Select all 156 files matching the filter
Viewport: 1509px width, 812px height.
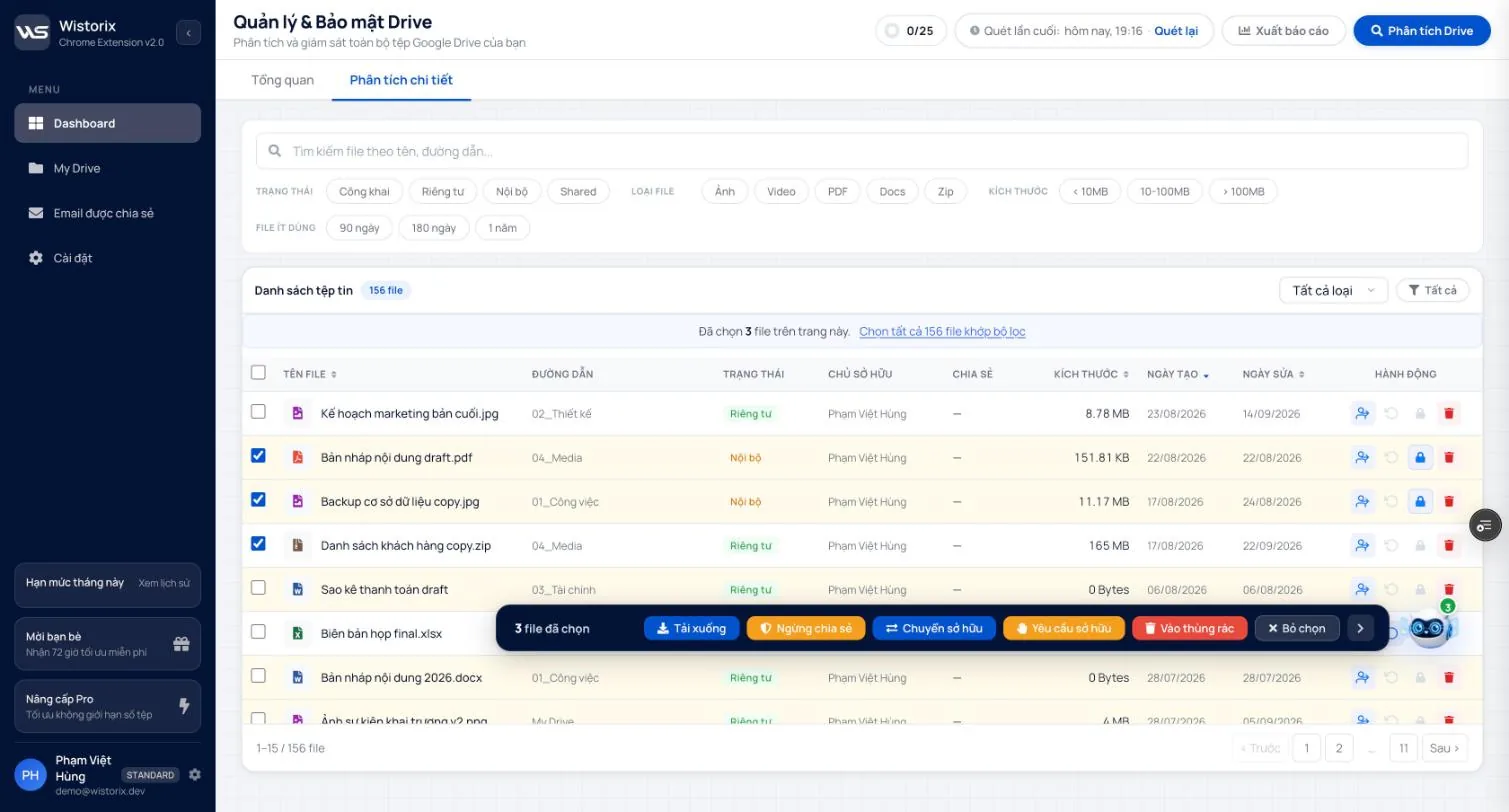pyautogui.click(x=942, y=331)
